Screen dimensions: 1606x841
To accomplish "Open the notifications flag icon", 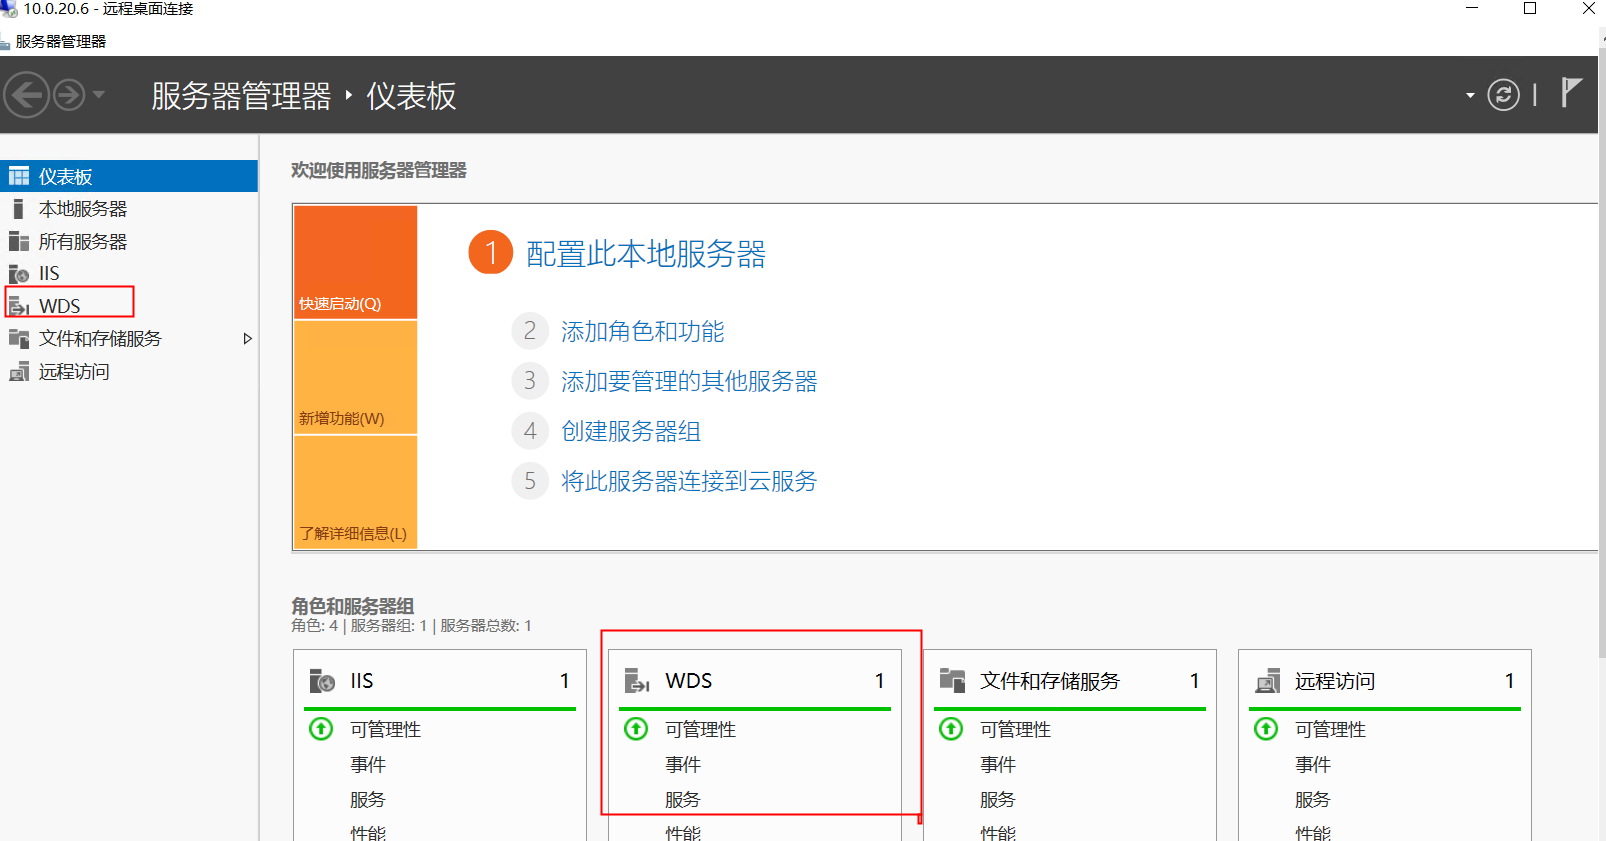I will click(1571, 93).
